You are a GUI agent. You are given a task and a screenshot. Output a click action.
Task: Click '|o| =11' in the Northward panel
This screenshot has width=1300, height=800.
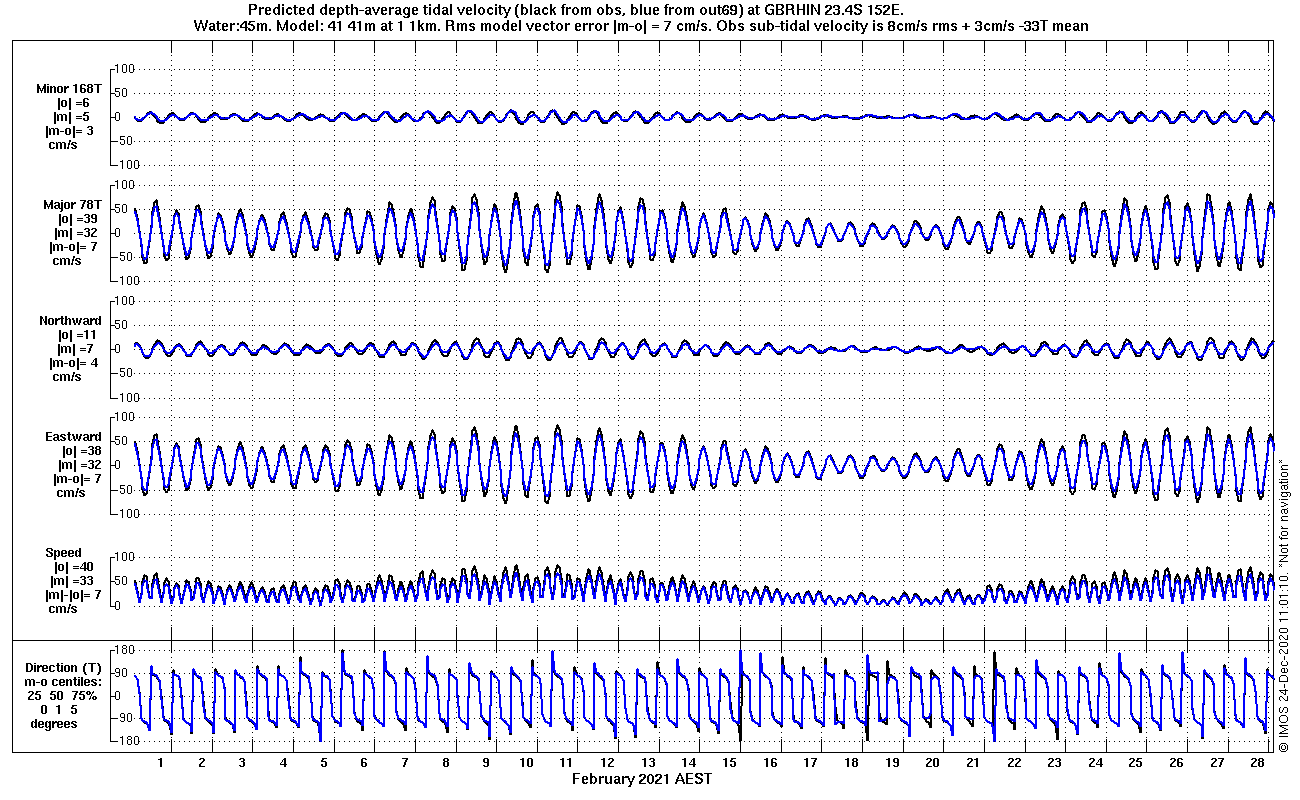[76, 335]
